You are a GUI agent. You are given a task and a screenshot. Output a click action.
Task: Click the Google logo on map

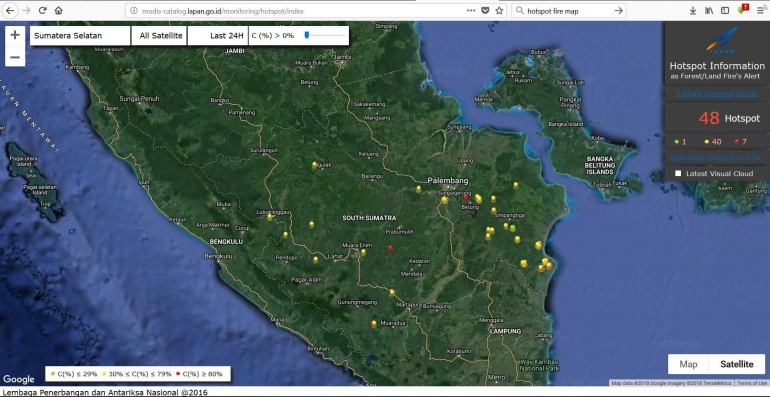tap(19, 379)
